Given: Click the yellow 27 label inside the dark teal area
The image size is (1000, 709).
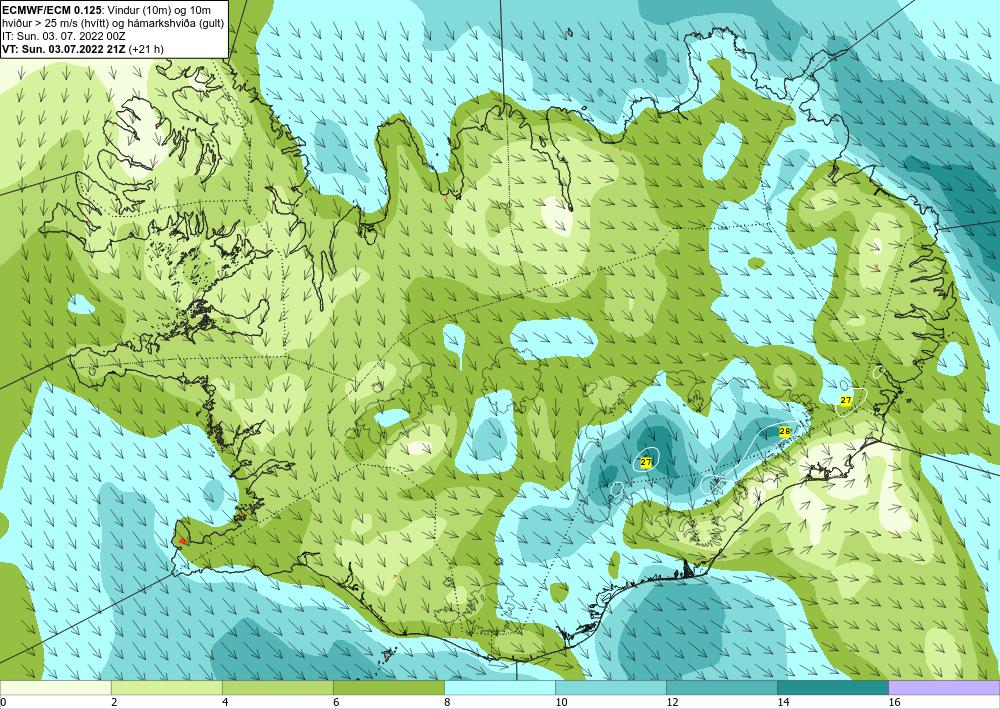Looking at the screenshot, I should click(646, 462).
